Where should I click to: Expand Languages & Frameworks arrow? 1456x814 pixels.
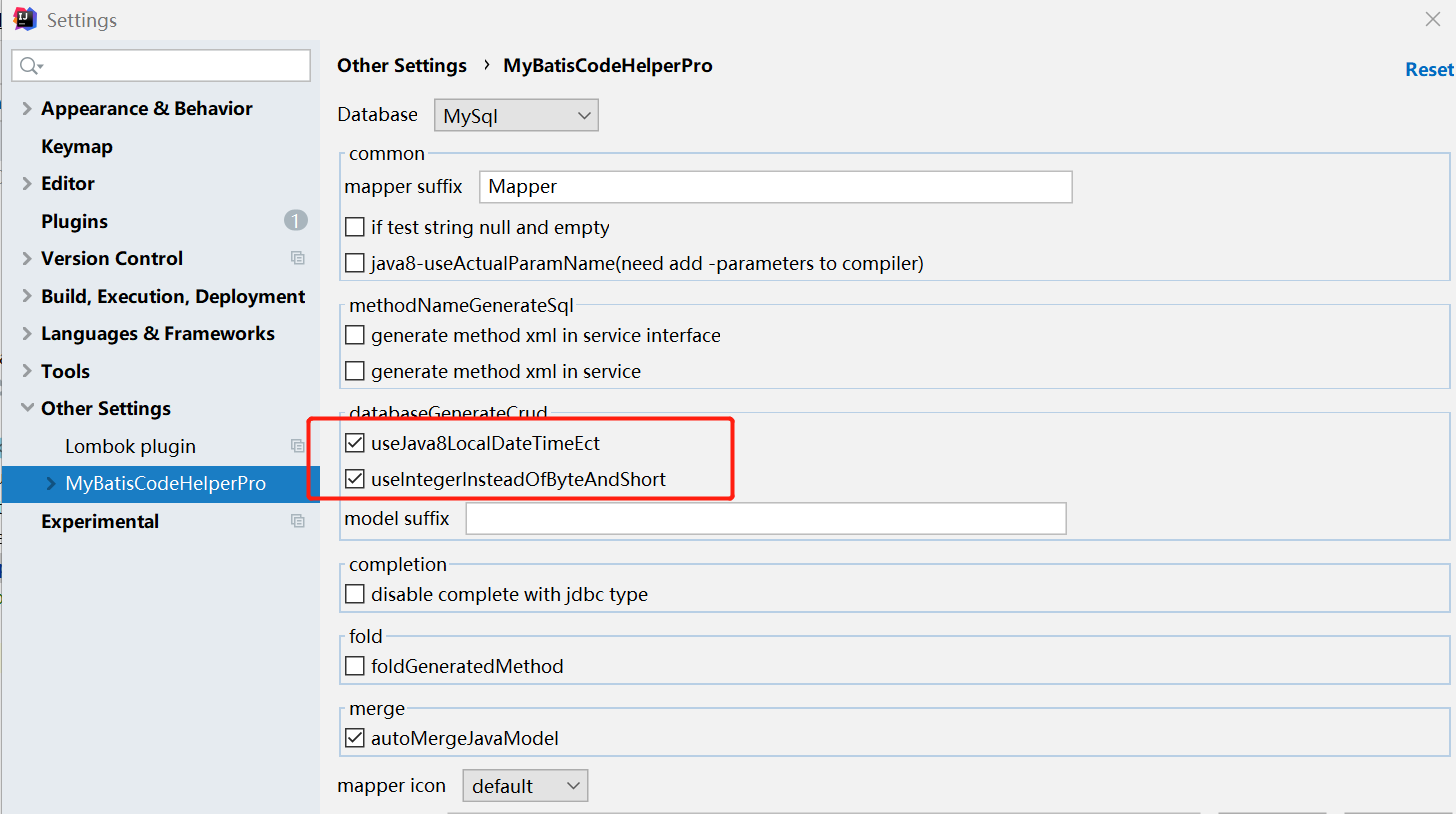(x=26, y=333)
